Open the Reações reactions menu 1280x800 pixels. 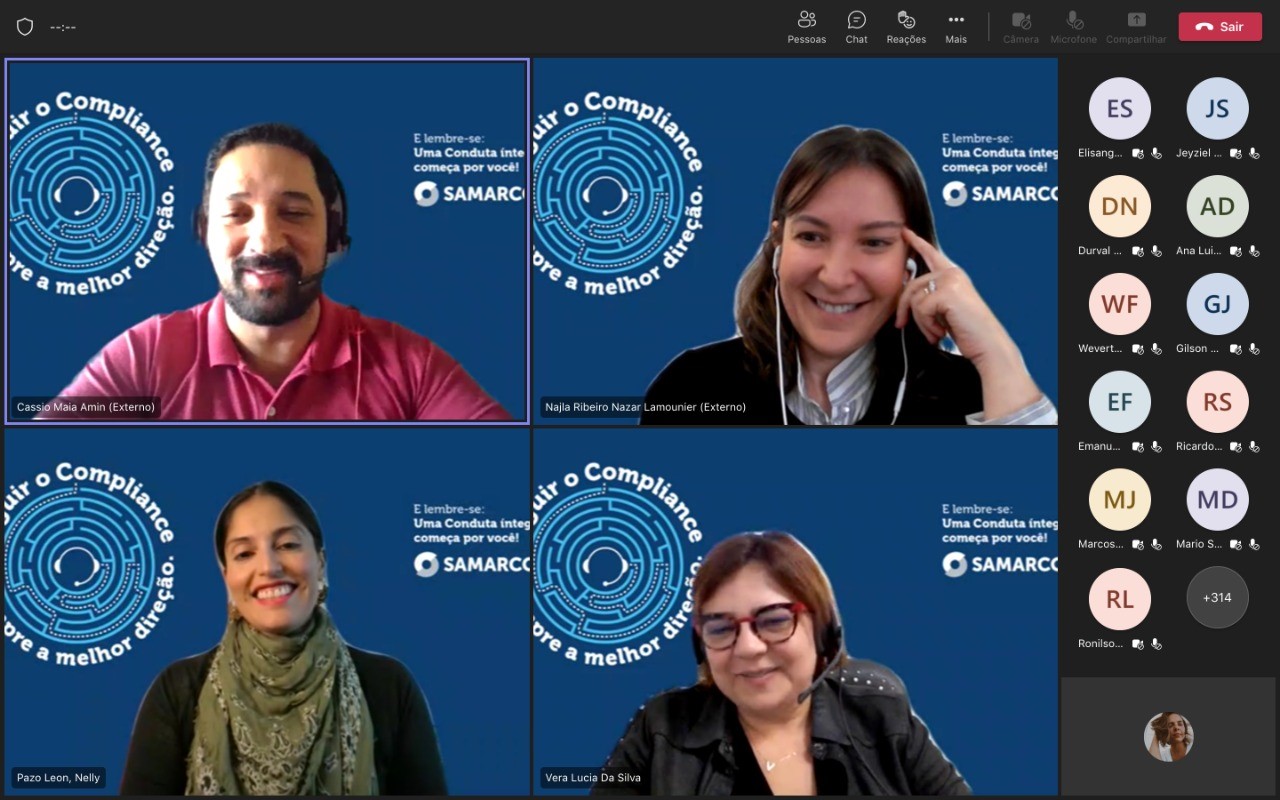[906, 27]
